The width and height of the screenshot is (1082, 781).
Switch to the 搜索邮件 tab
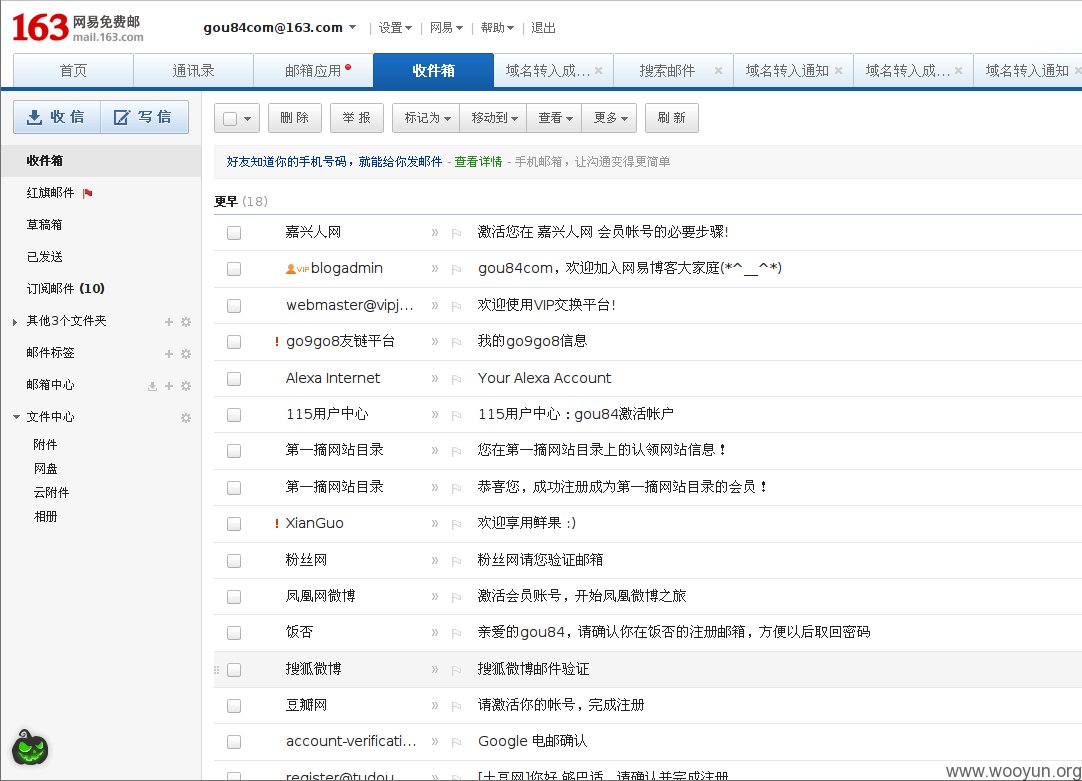pyautogui.click(x=667, y=70)
